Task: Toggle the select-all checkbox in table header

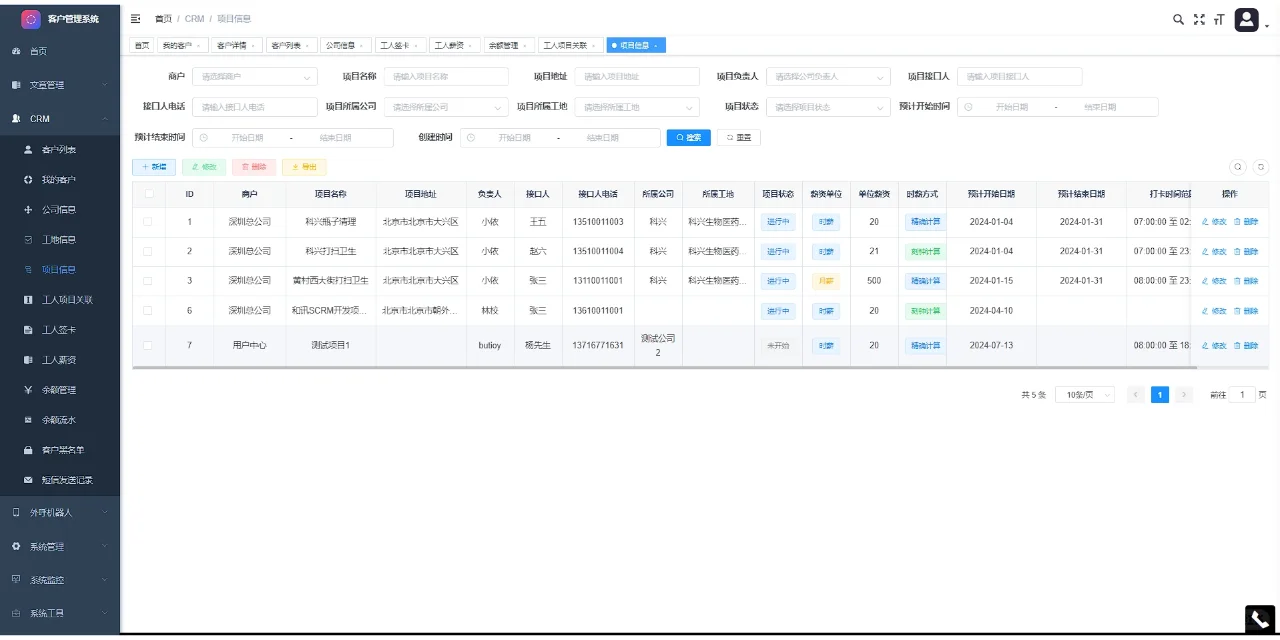Action: (x=147, y=194)
